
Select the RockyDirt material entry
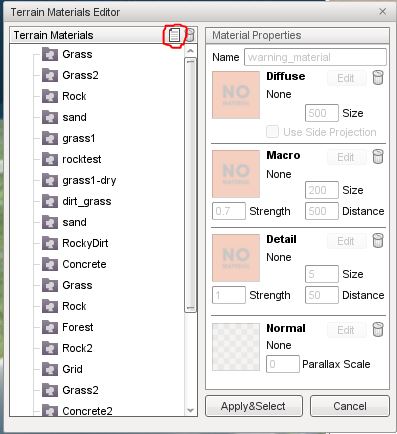(85, 243)
